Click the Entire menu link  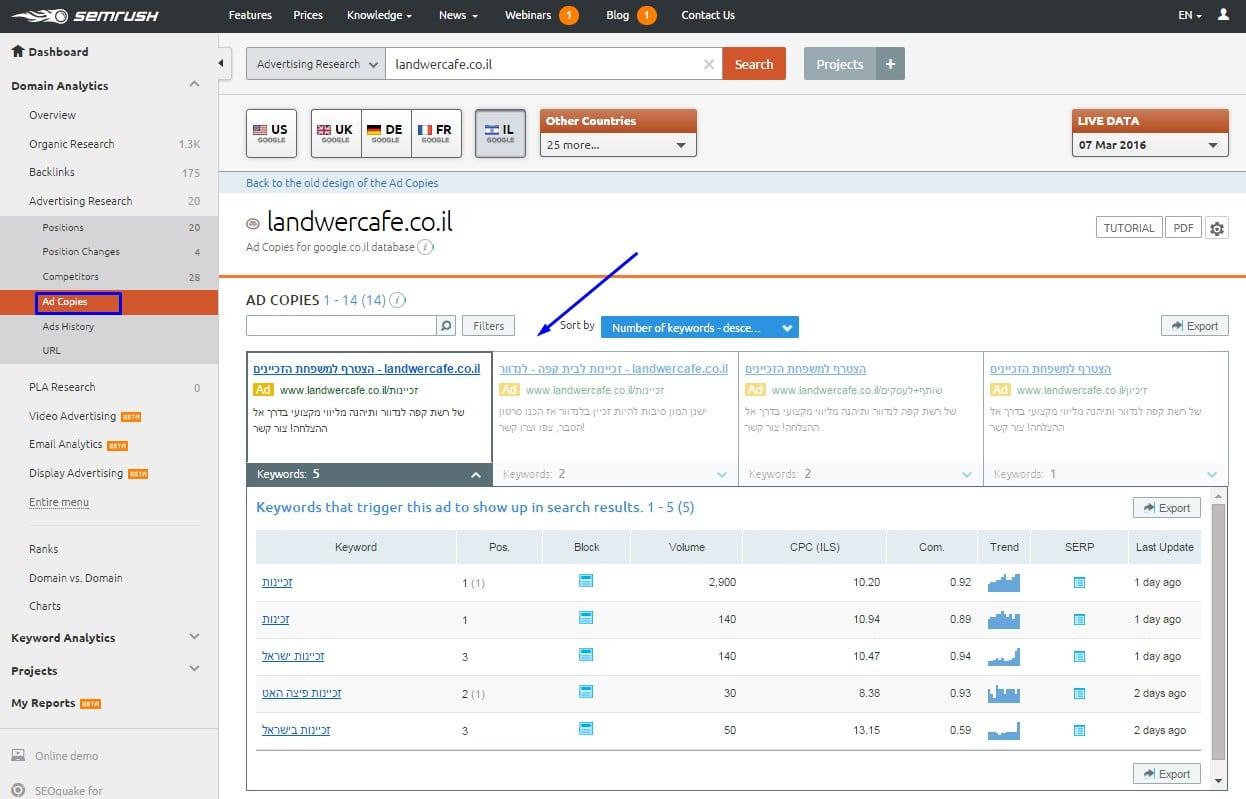(x=59, y=502)
